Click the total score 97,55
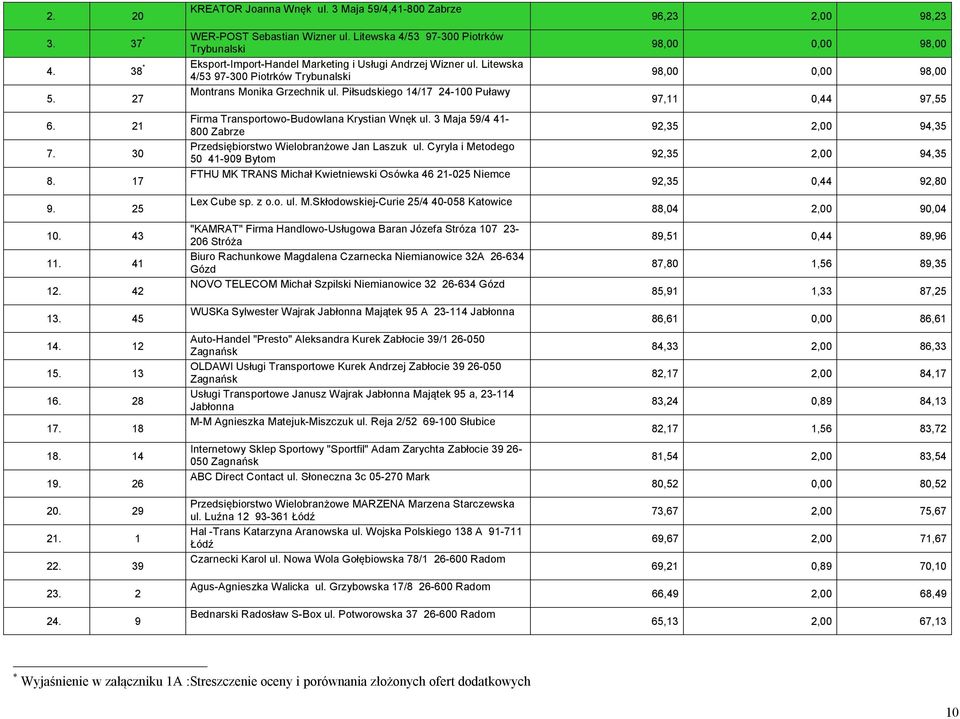 932,99
